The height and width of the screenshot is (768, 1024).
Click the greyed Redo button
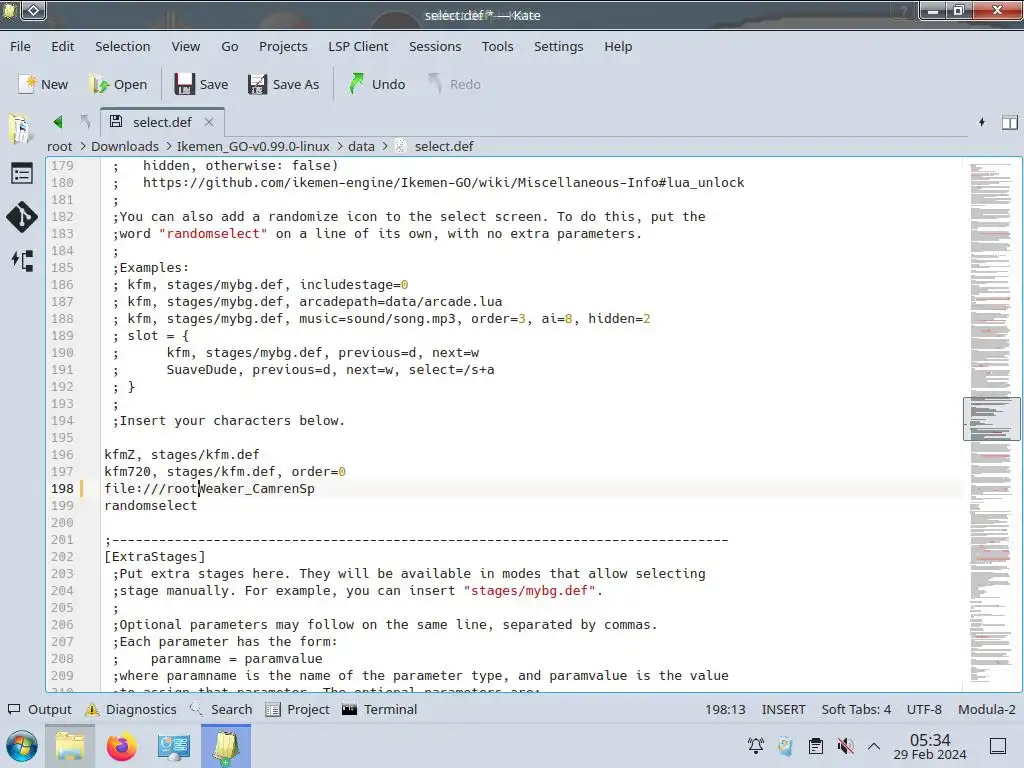click(454, 84)
